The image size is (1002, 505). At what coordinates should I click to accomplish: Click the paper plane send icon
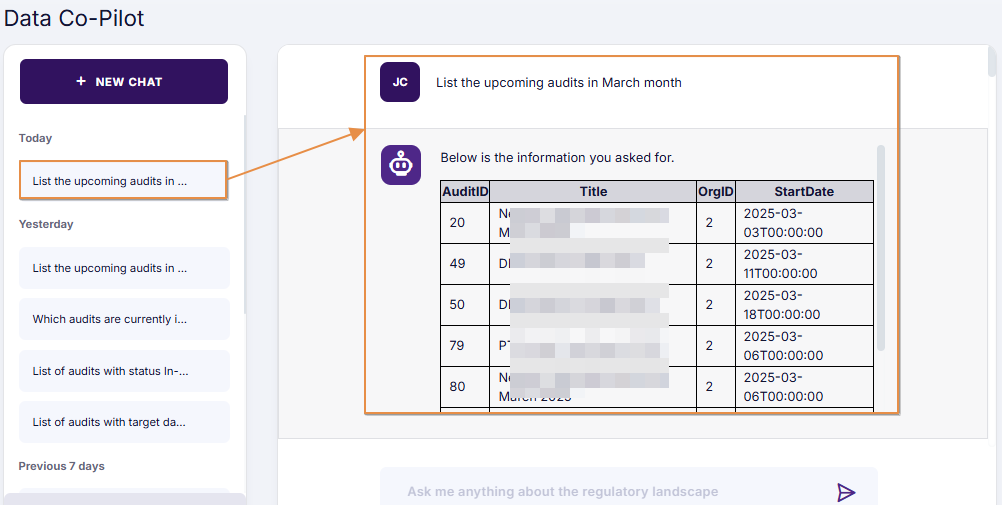[846, 492]
